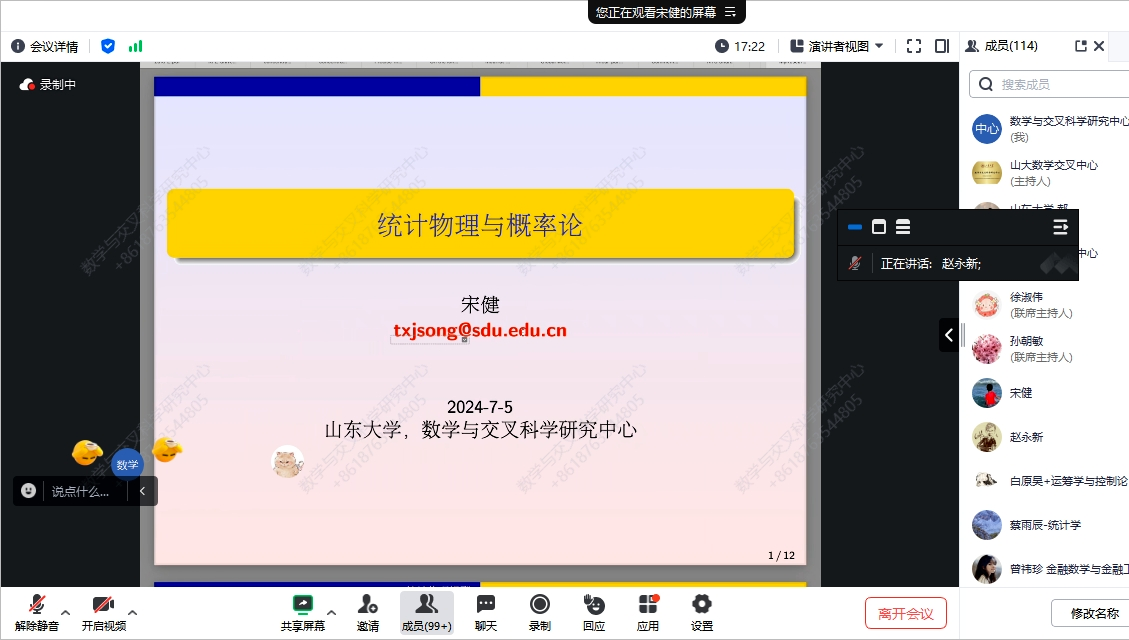Image resolution: width=1129 pixels, height=640 pixels.
Task: Click the meeting details info icon
Action: [17, 46]
